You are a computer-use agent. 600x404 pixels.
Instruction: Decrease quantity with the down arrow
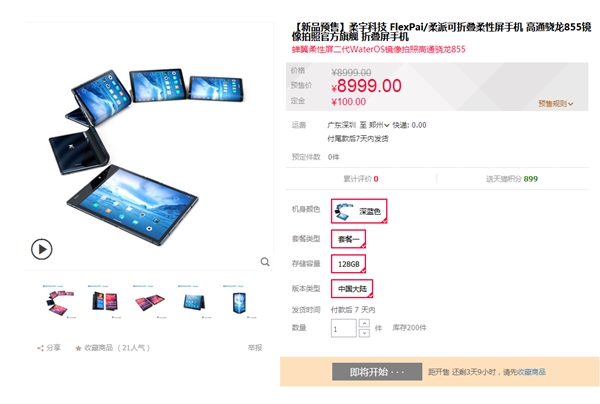click(364, 333)
